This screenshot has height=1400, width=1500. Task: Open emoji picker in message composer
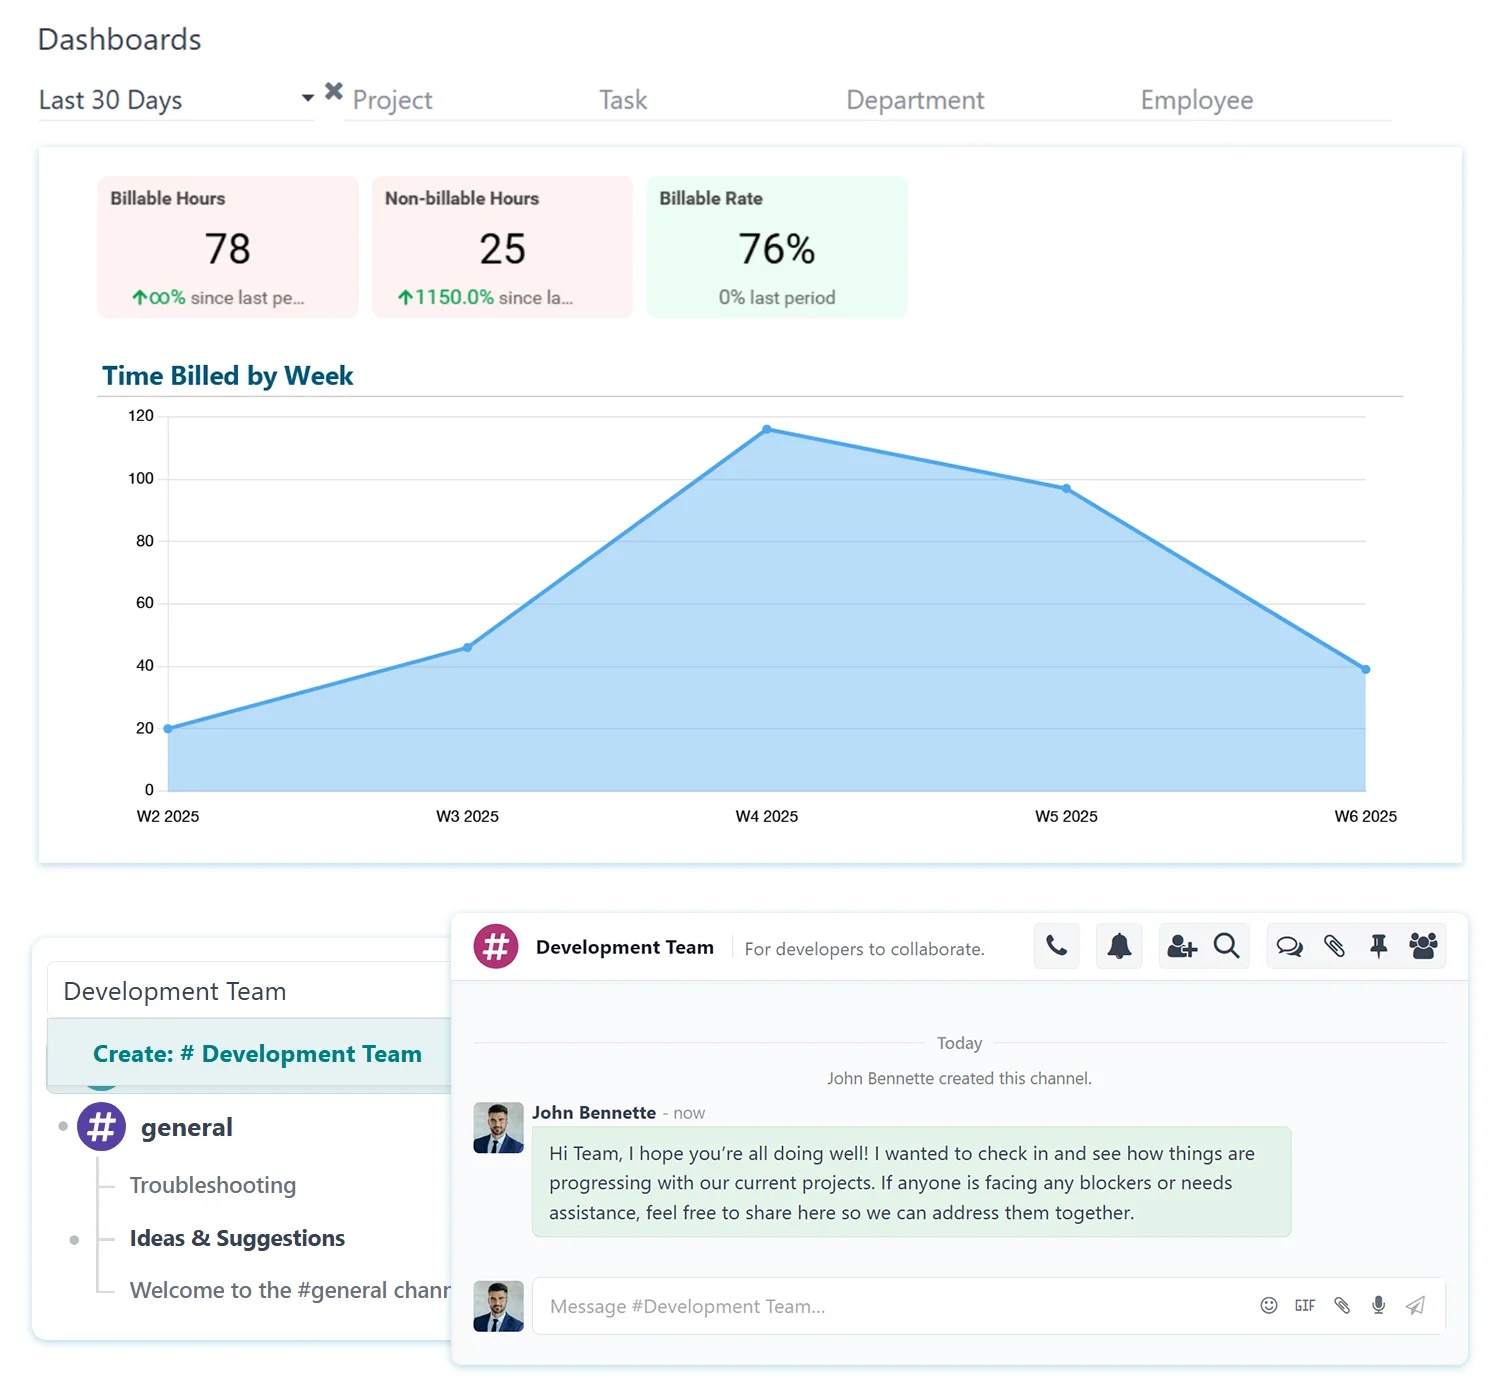1268,1305
